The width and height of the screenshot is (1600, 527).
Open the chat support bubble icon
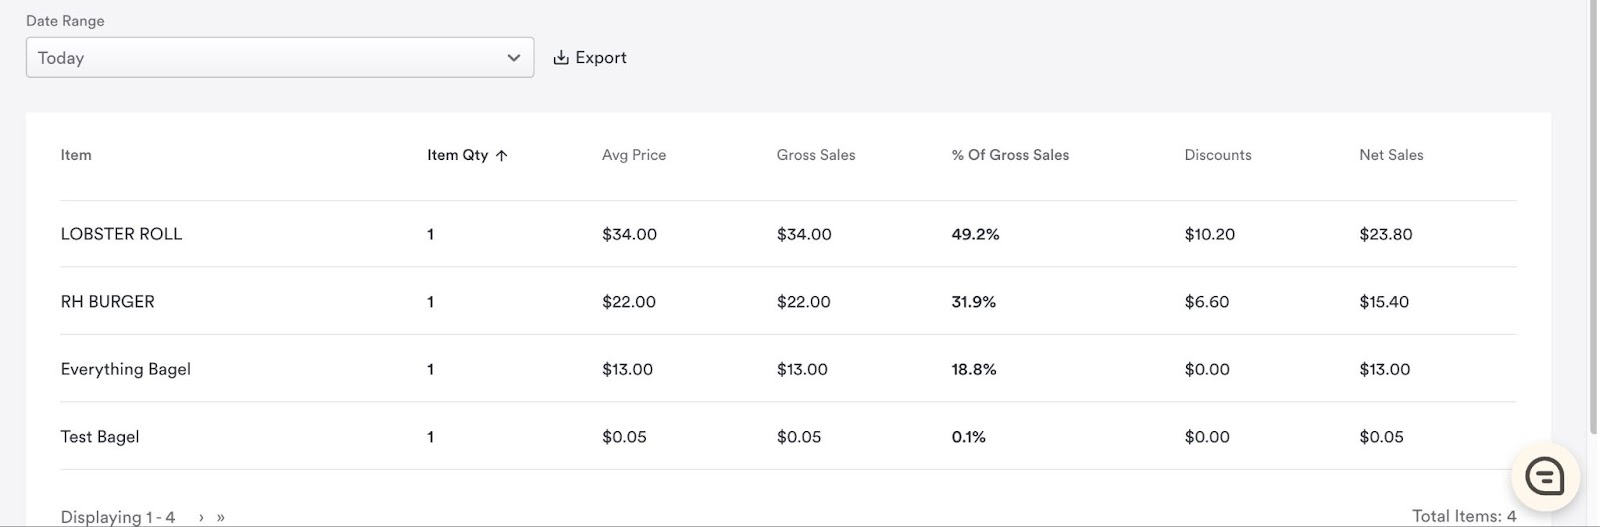click(x=1545, y=477)
